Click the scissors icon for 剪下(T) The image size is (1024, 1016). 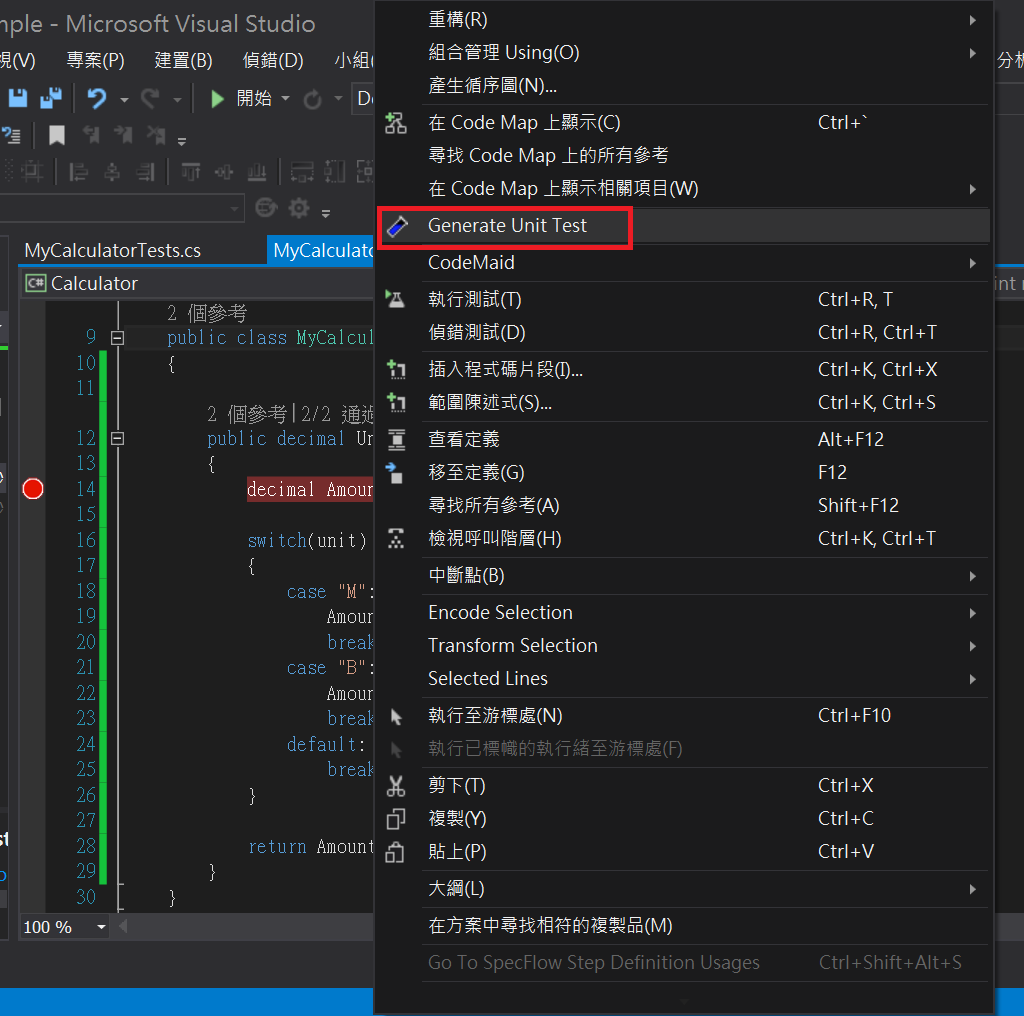pyautogui.click(x=396, y=786)
